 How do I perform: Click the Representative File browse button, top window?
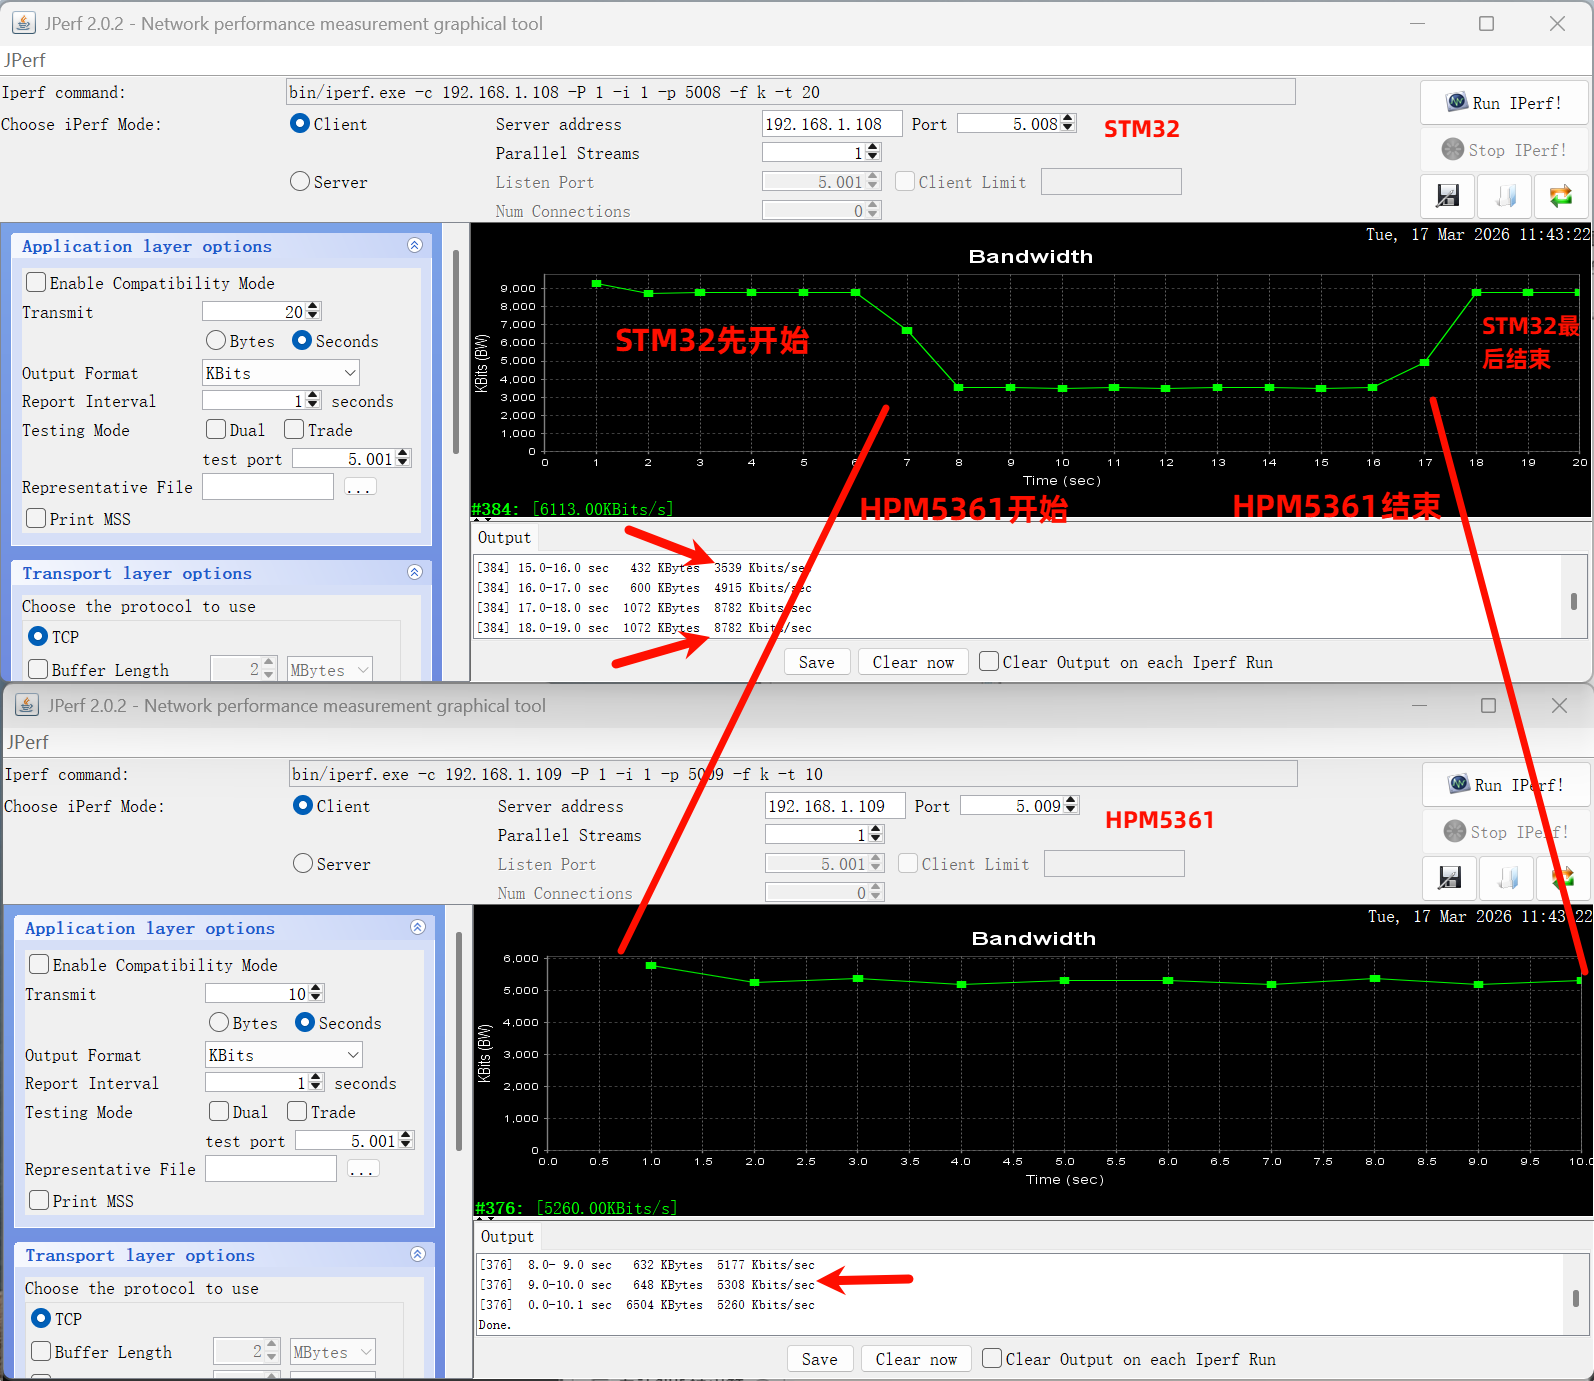click(x=360, y=487)
